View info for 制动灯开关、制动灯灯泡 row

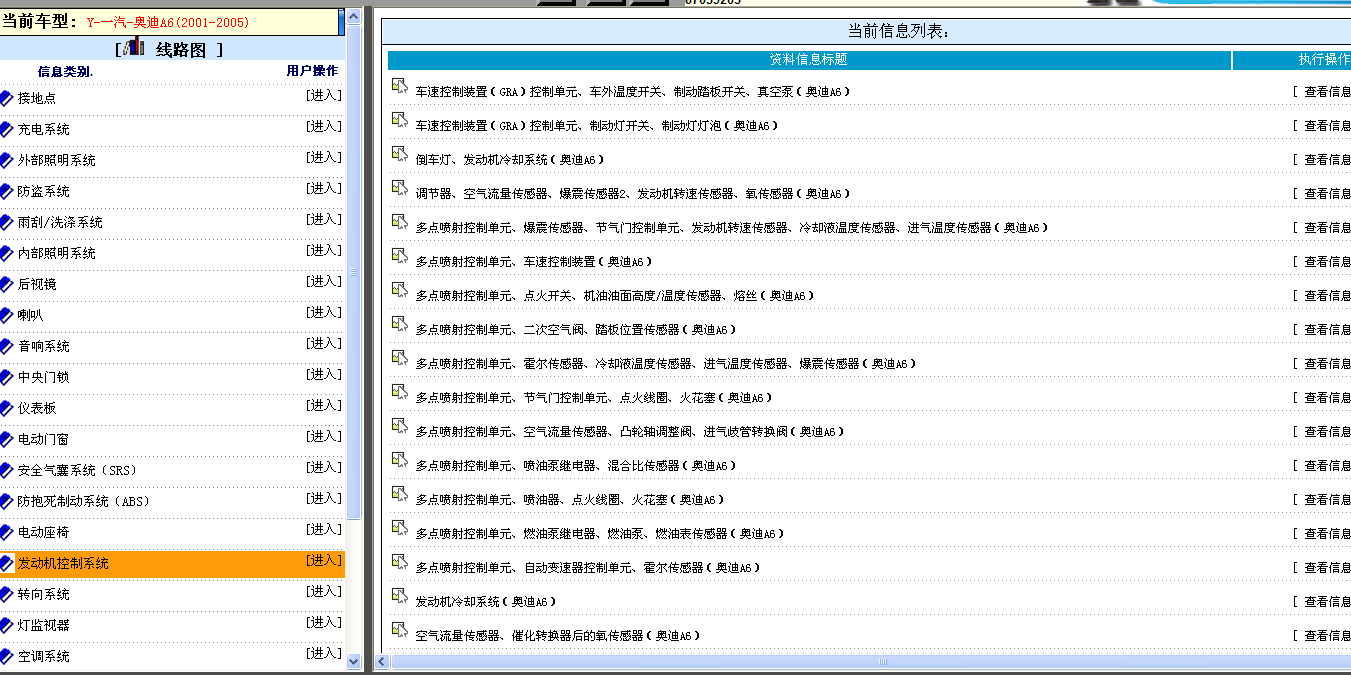pyautogui.click(x=1327, y=126)
